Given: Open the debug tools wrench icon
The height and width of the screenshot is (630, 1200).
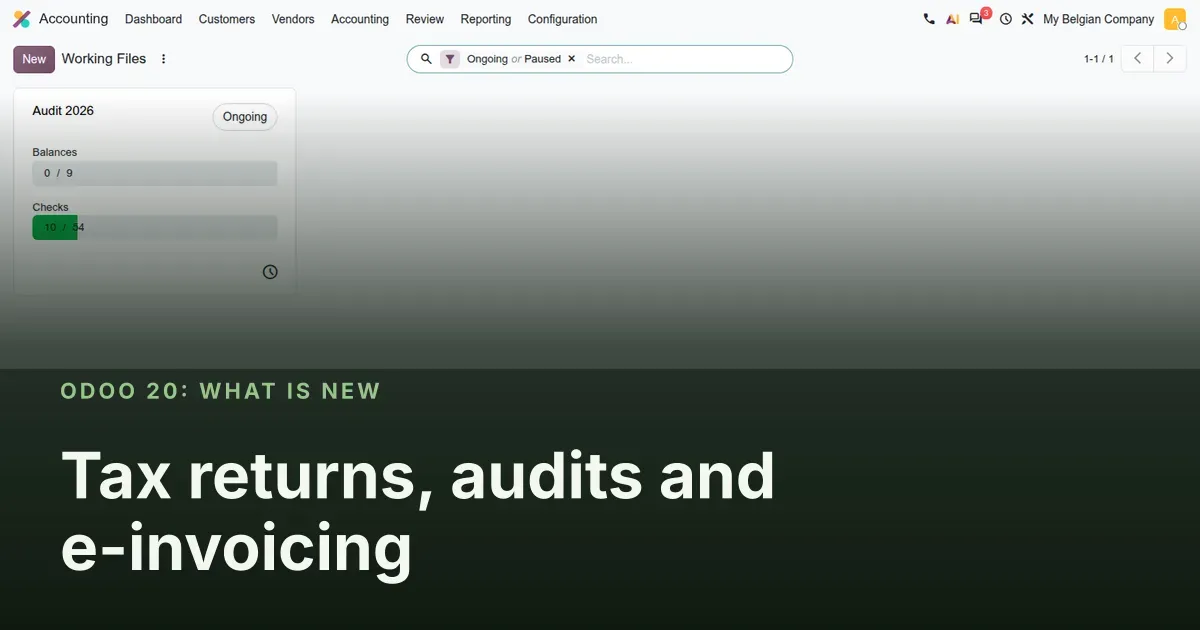Looking at the screenshot, I should (x=1027, y=19).
